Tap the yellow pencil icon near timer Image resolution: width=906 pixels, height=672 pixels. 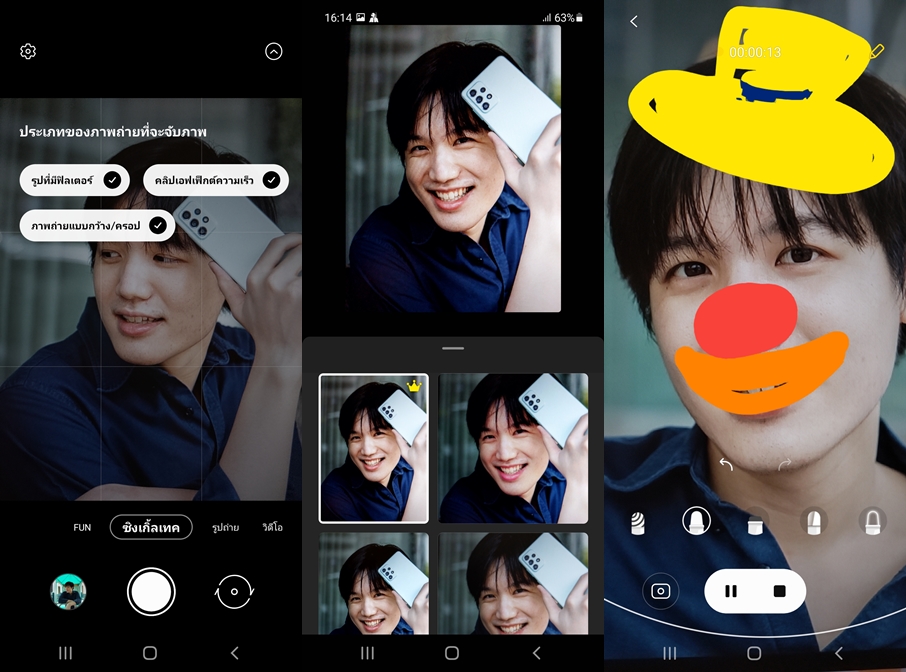877,51
